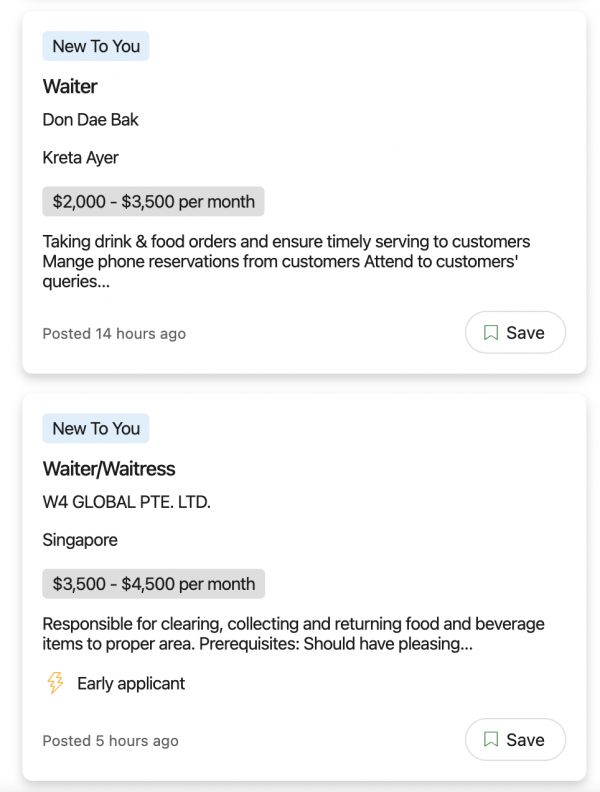Click the bookmark icon on W4 GLOBAL card
Image resolution: width=600 pixels, height=792 pixels.
click(491, 740)
